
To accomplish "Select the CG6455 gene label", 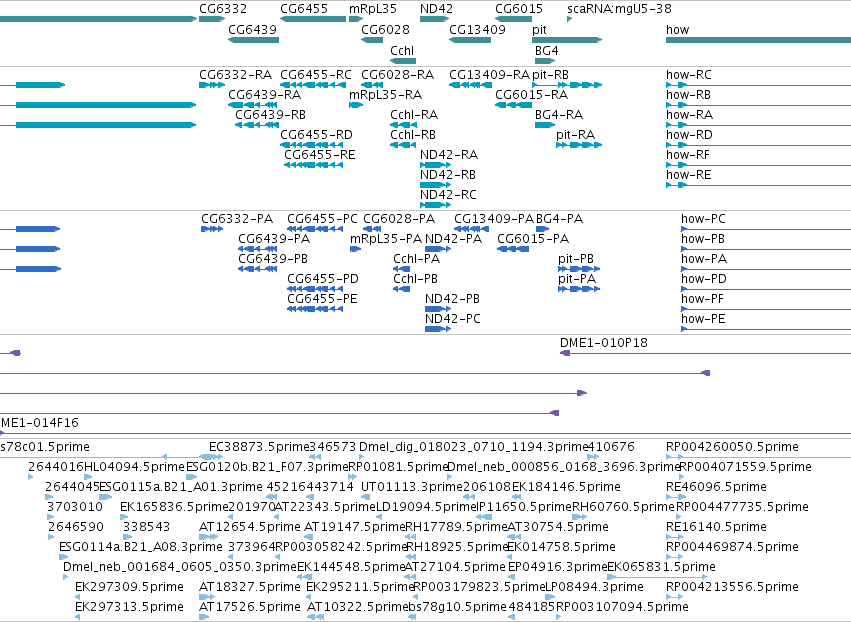I will pos(304,9).
